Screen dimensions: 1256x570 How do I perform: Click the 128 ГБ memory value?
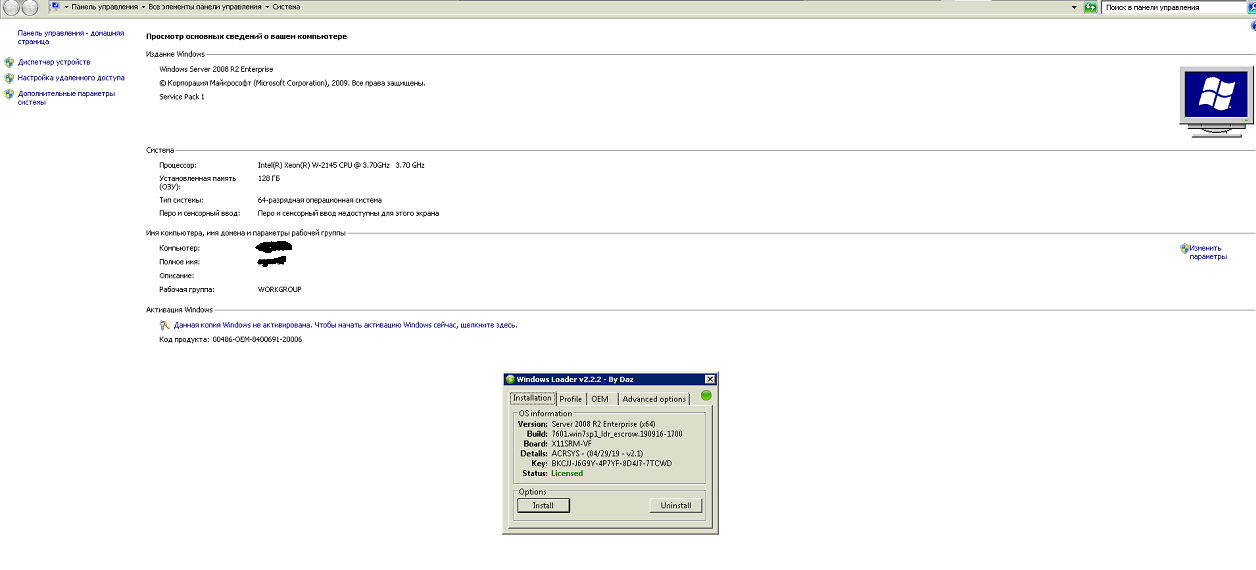269,178
